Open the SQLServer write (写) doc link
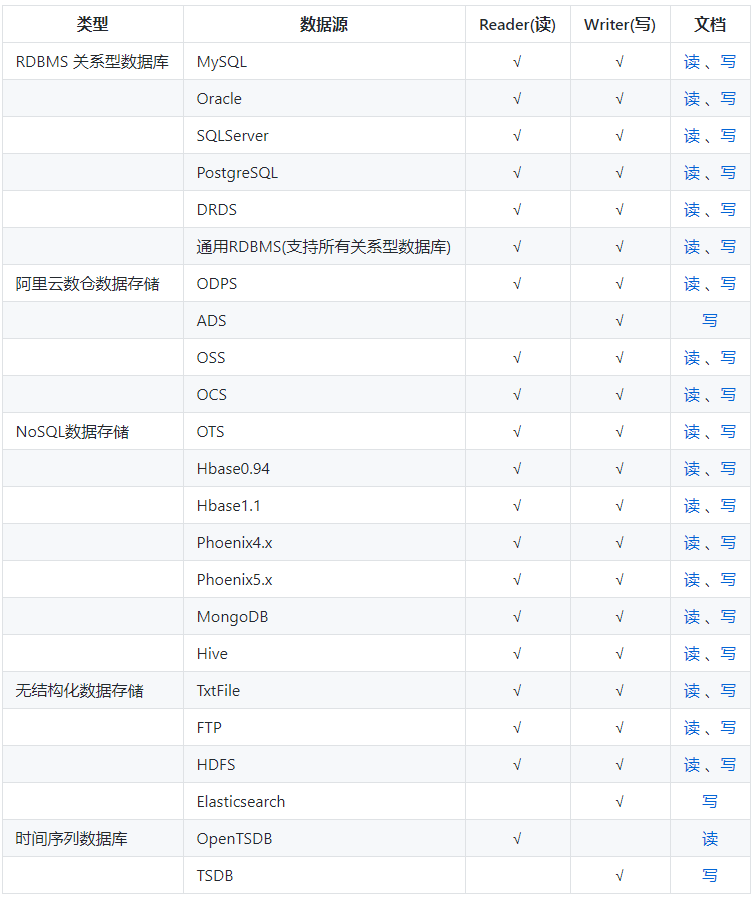Viewport: 754px width, 898px height. (728, 136)
